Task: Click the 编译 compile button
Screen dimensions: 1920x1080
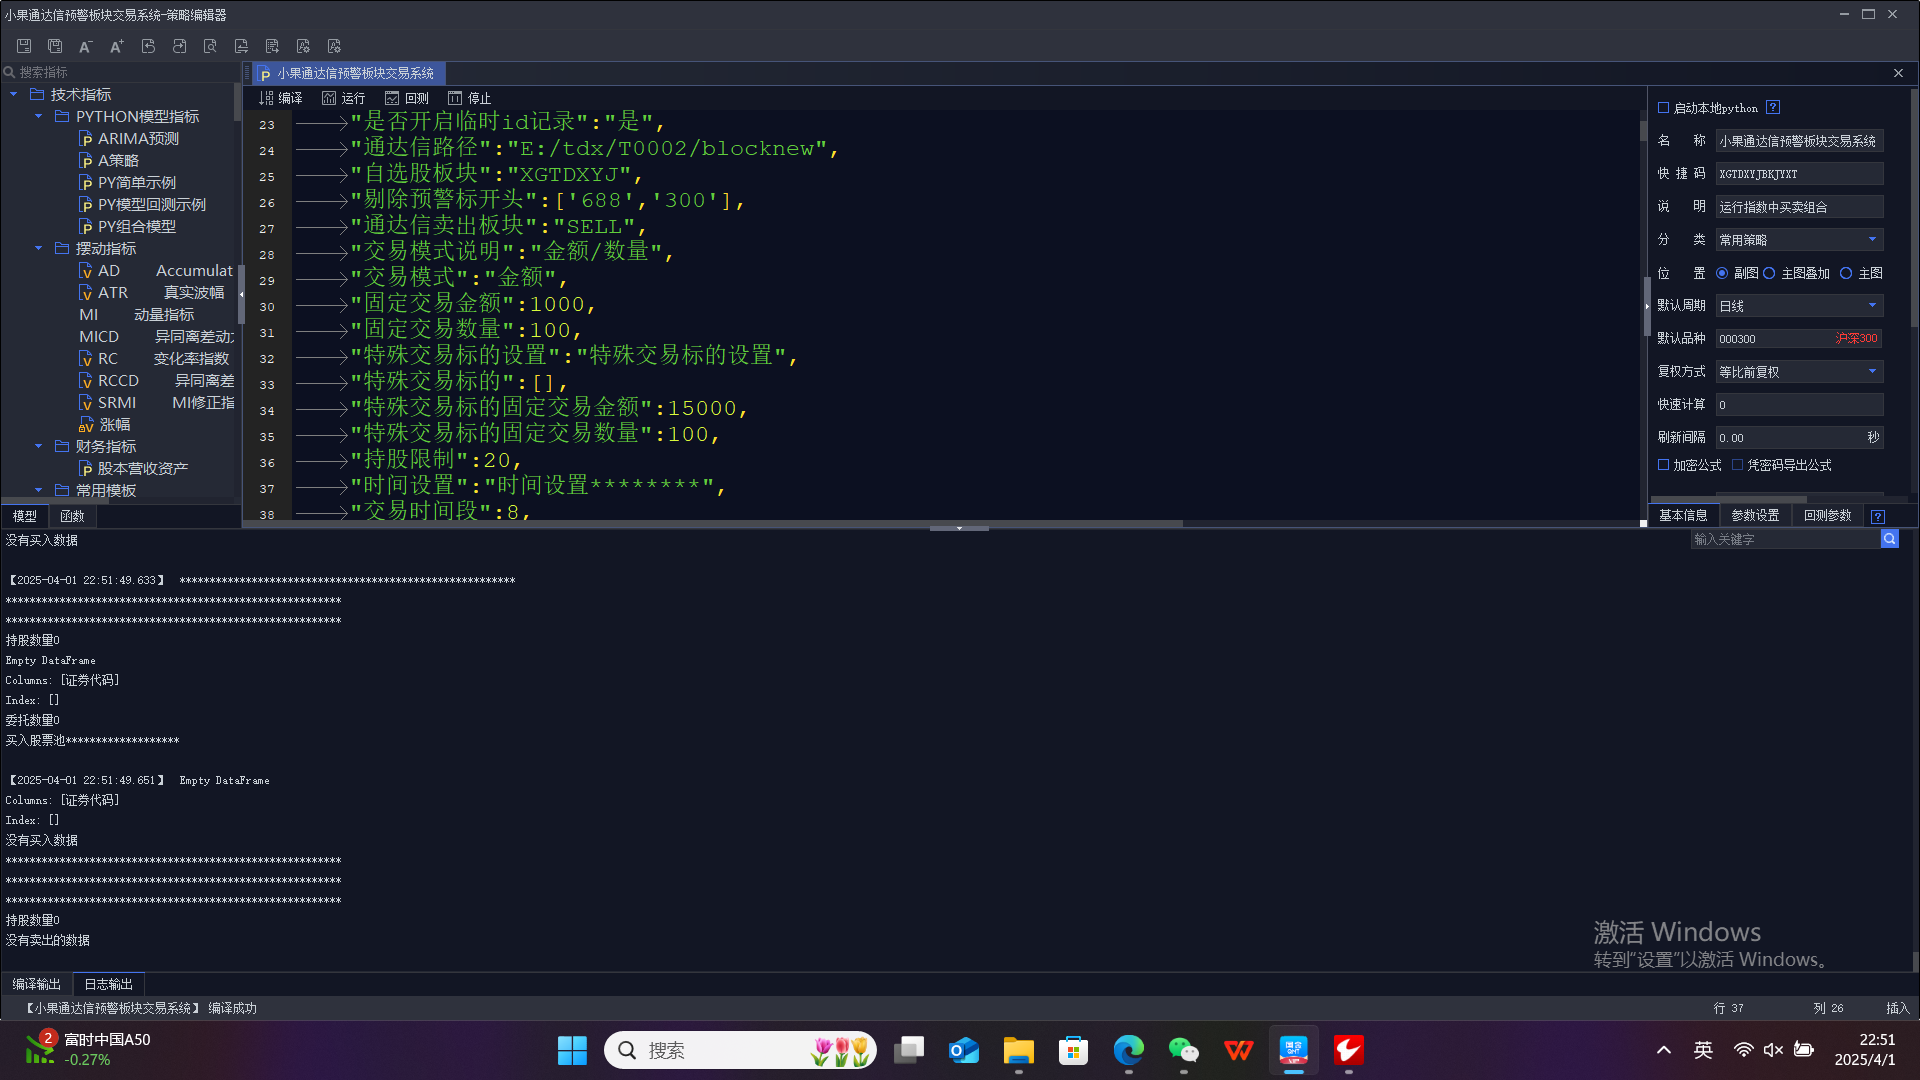Action: point(281,98)
